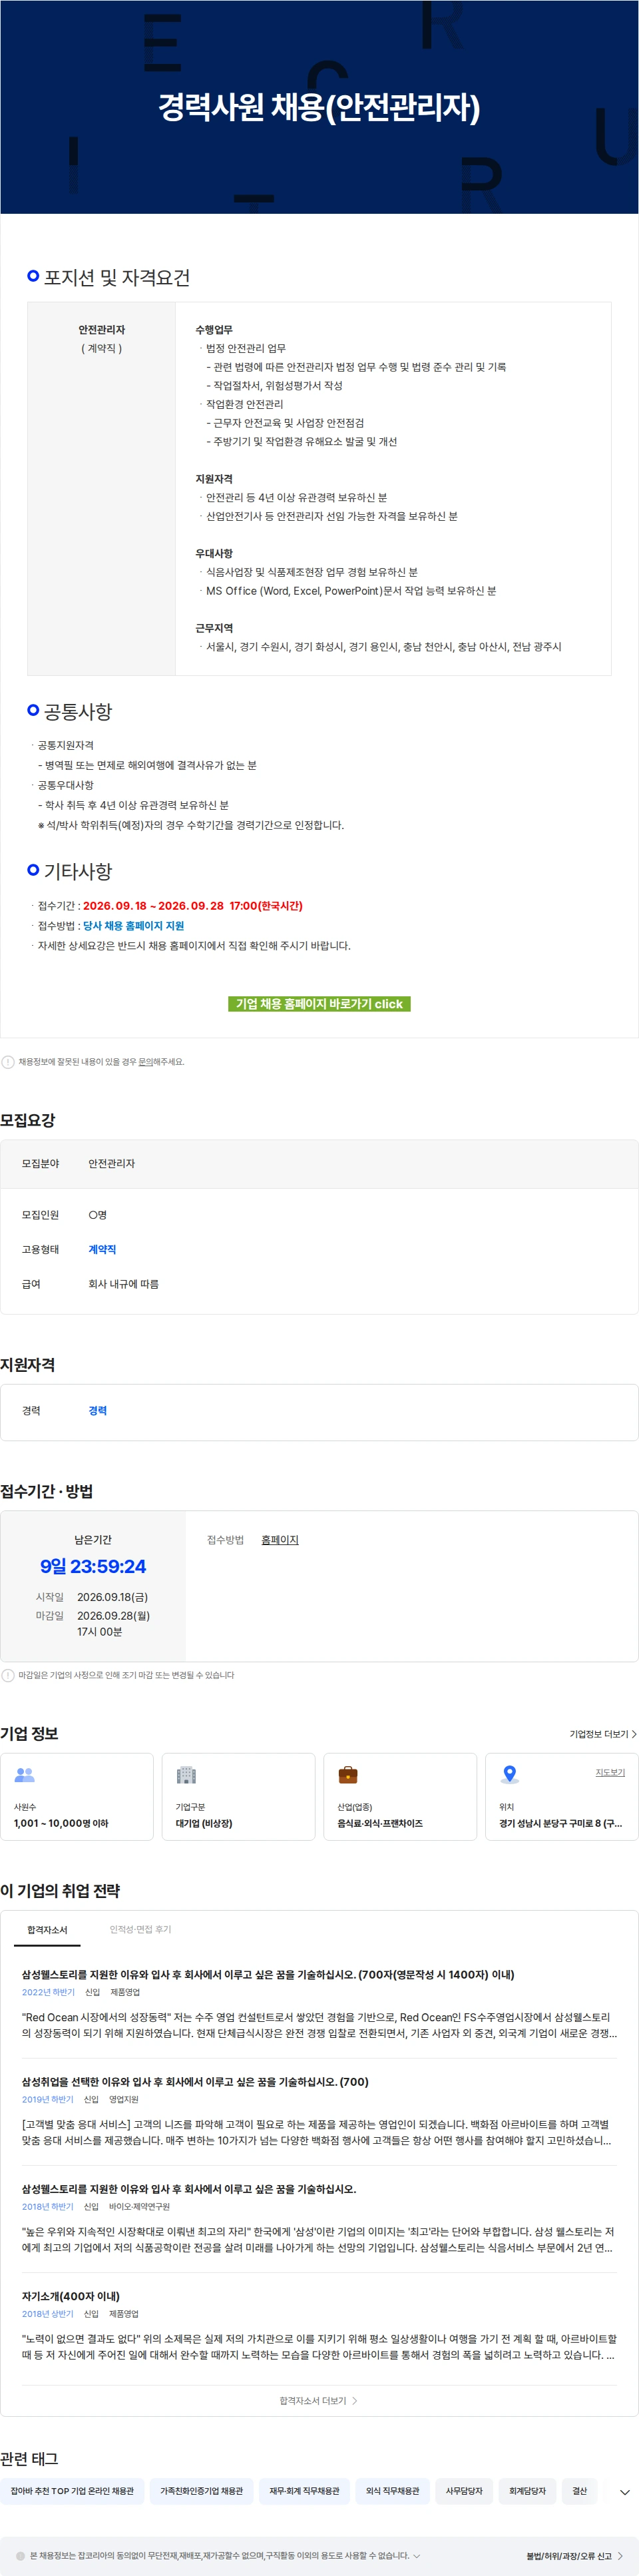639x2576 pixels.
Task: Click the company type building icon
Action: tap(186, 1774)
